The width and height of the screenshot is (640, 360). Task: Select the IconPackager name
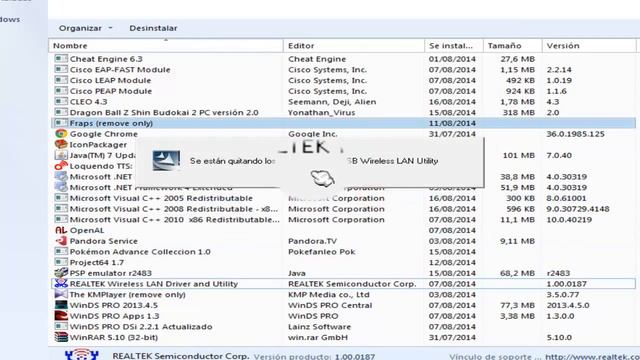tap(98, 144)
